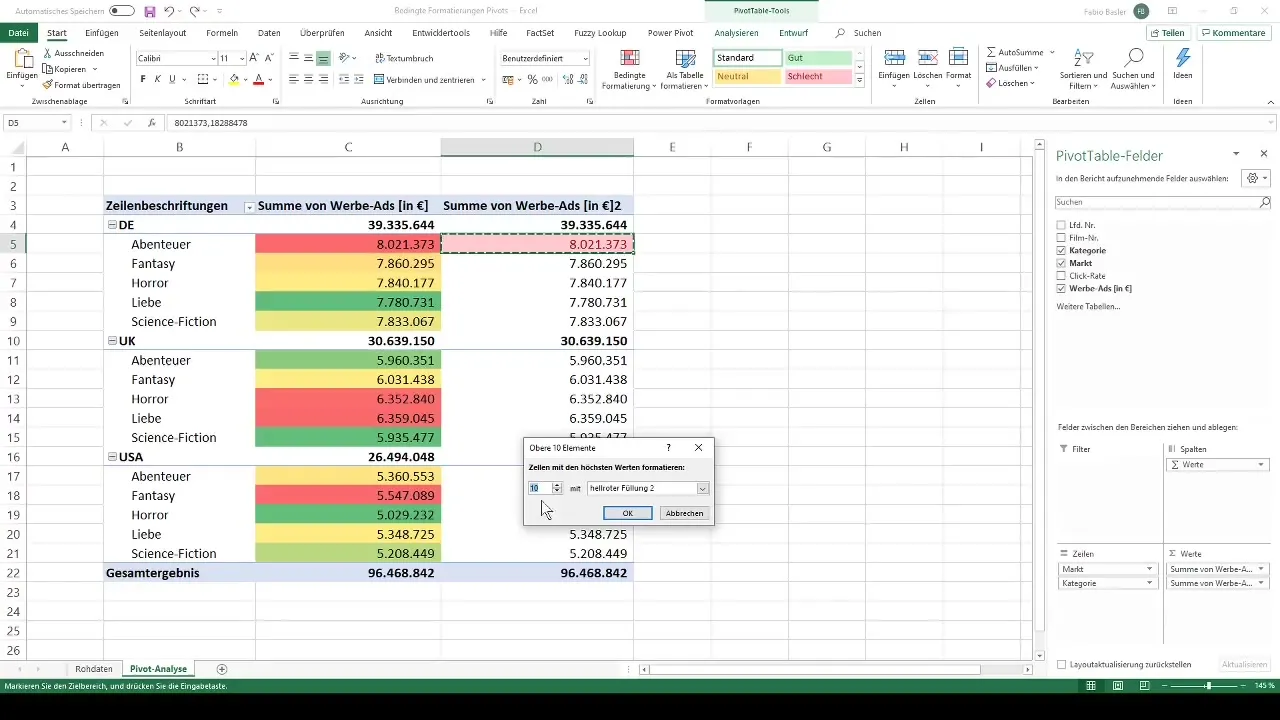
Task: Confirm dialog with OK
Action: 628,513
